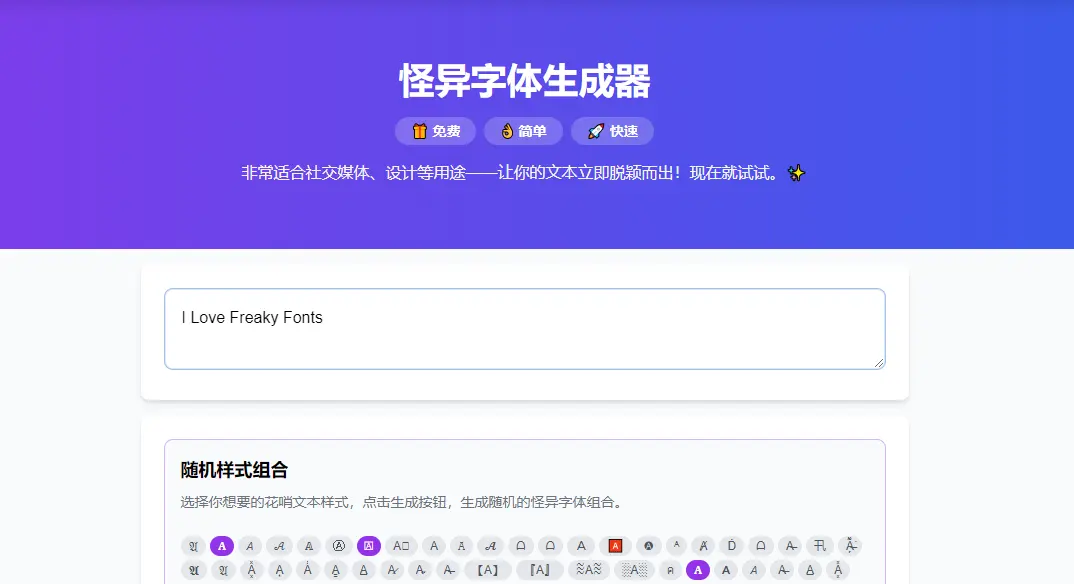Screen dimensions: 1074x584
Task: Deselect the purple squared-A style in top row
Action: pyautogui.click(x=366, y=546)
